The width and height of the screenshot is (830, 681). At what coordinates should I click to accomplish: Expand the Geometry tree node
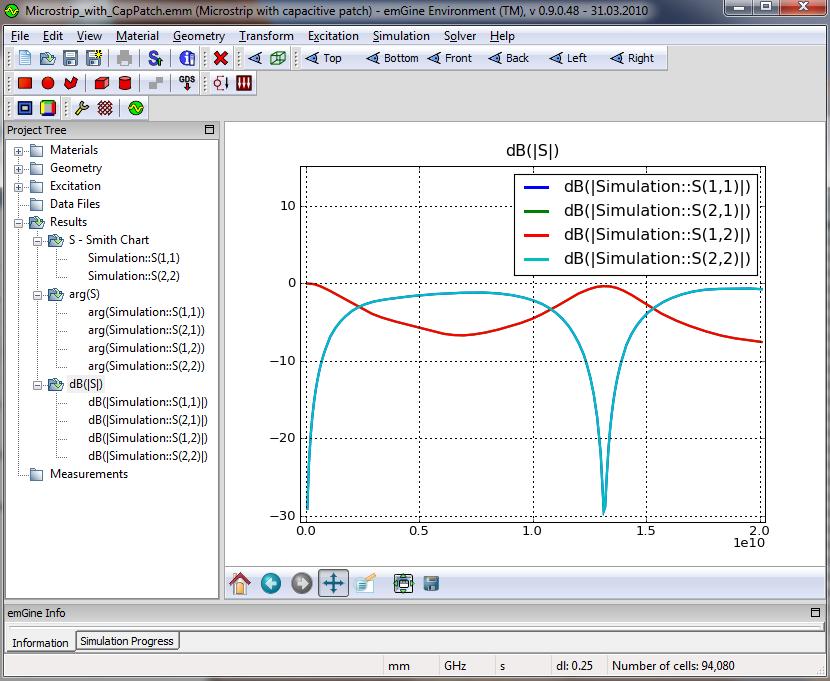(x=19, y=168)
